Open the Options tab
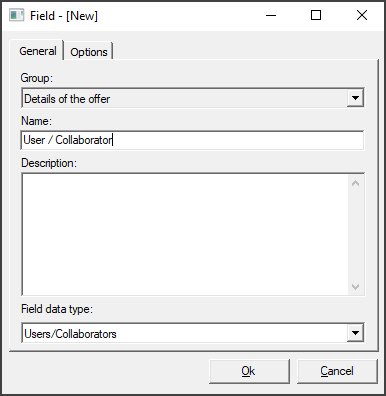 89,52
